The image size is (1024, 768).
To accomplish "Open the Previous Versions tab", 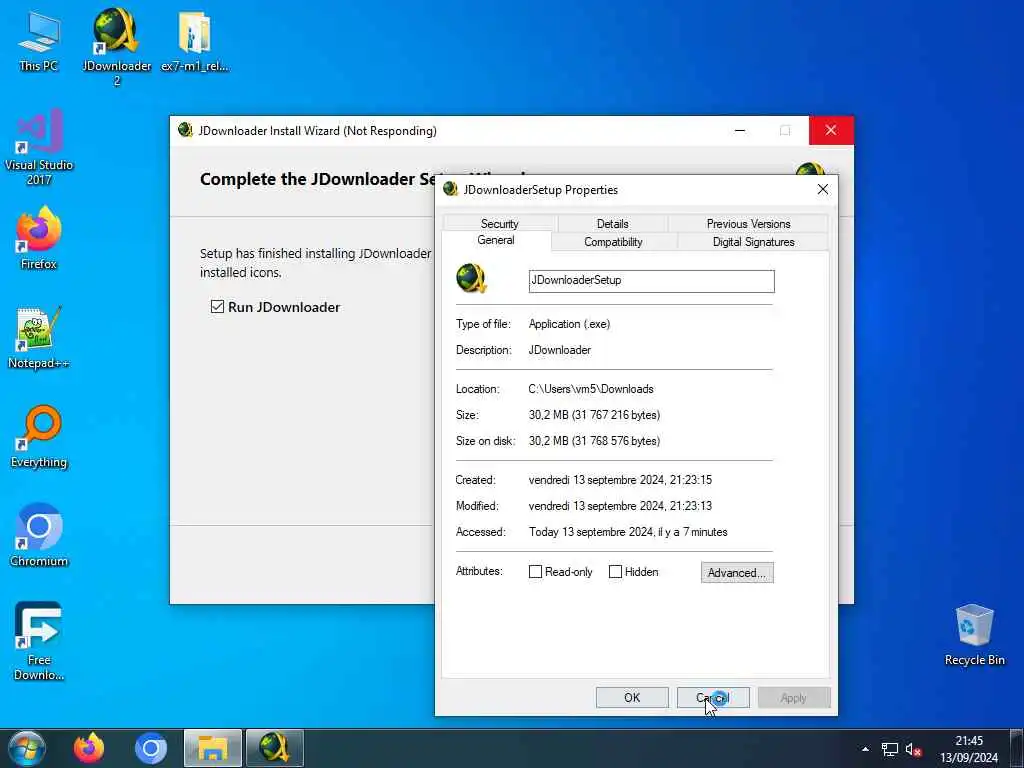I will 748,223.
